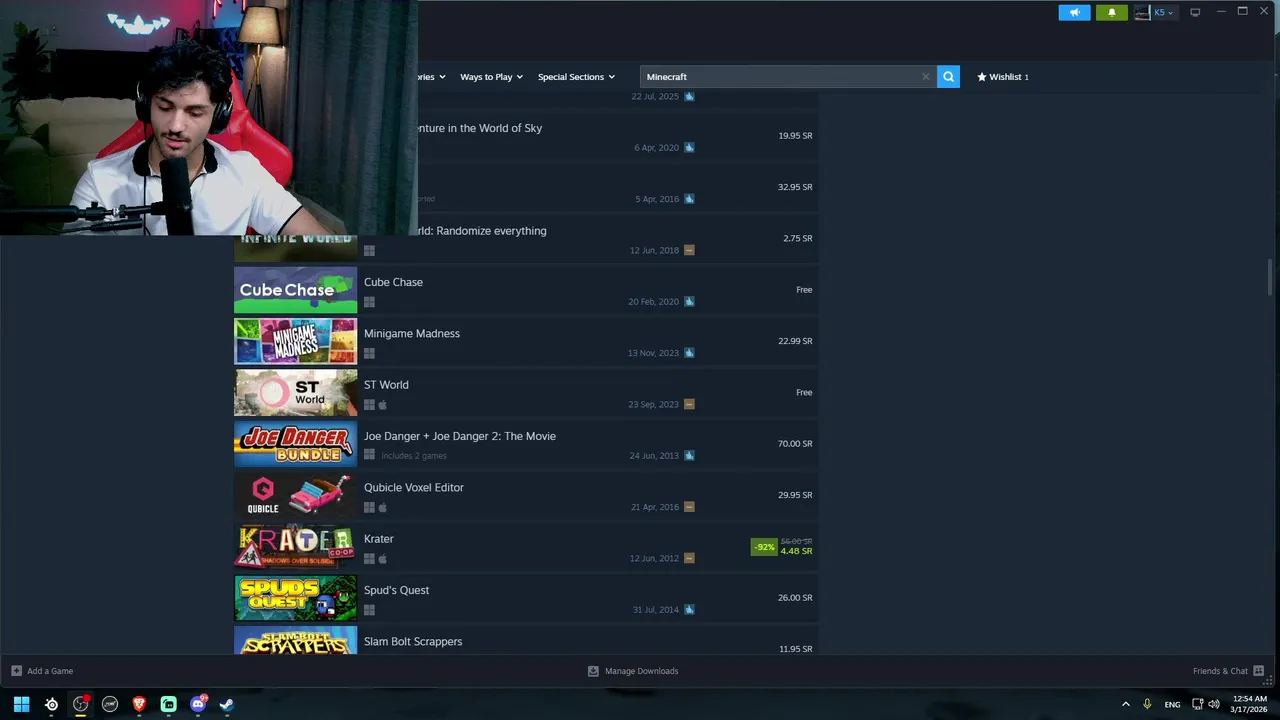Click the Add a Game plus icon

[x=16, y=671]
